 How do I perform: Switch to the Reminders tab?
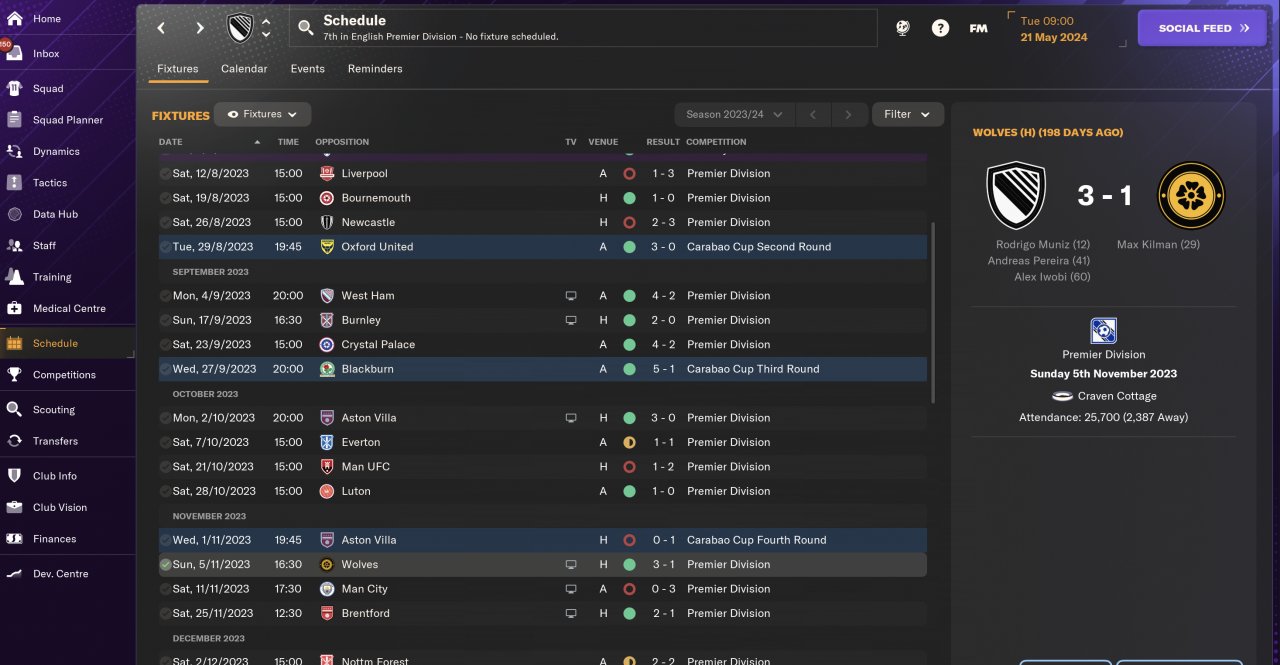[x=375, y=69]
